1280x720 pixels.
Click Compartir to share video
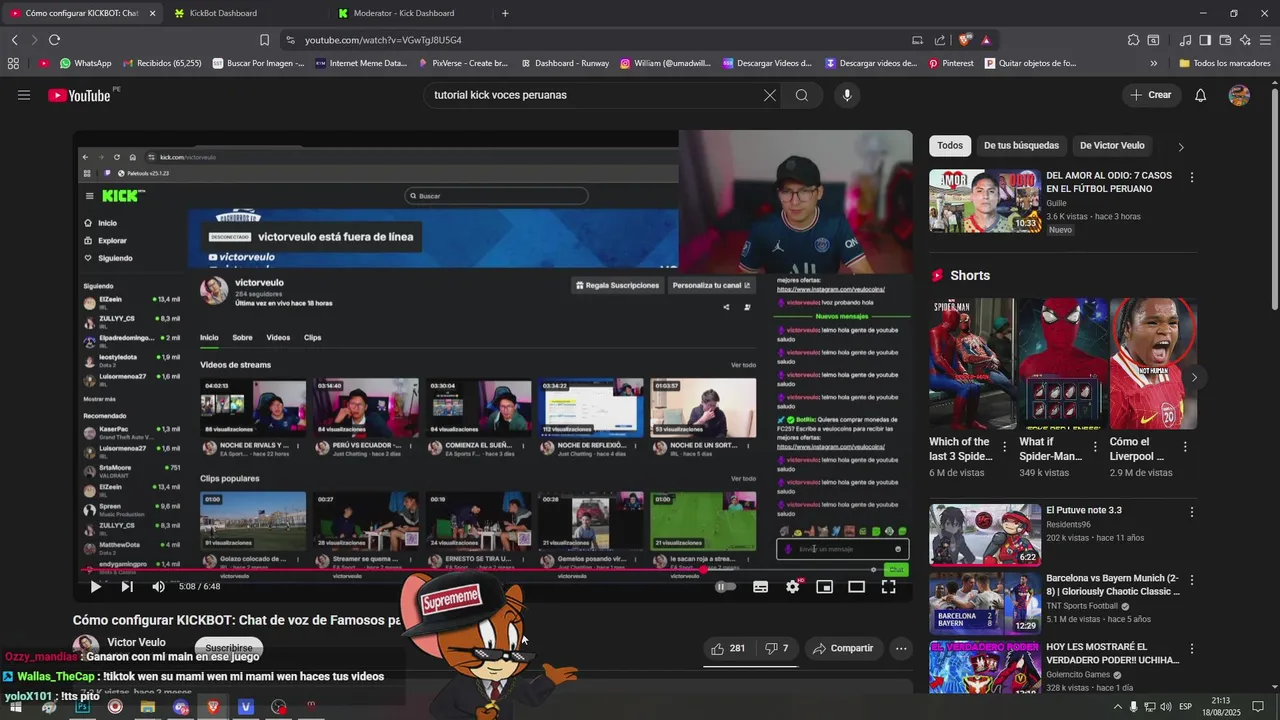pyautogui.click(x=844, y=648)
